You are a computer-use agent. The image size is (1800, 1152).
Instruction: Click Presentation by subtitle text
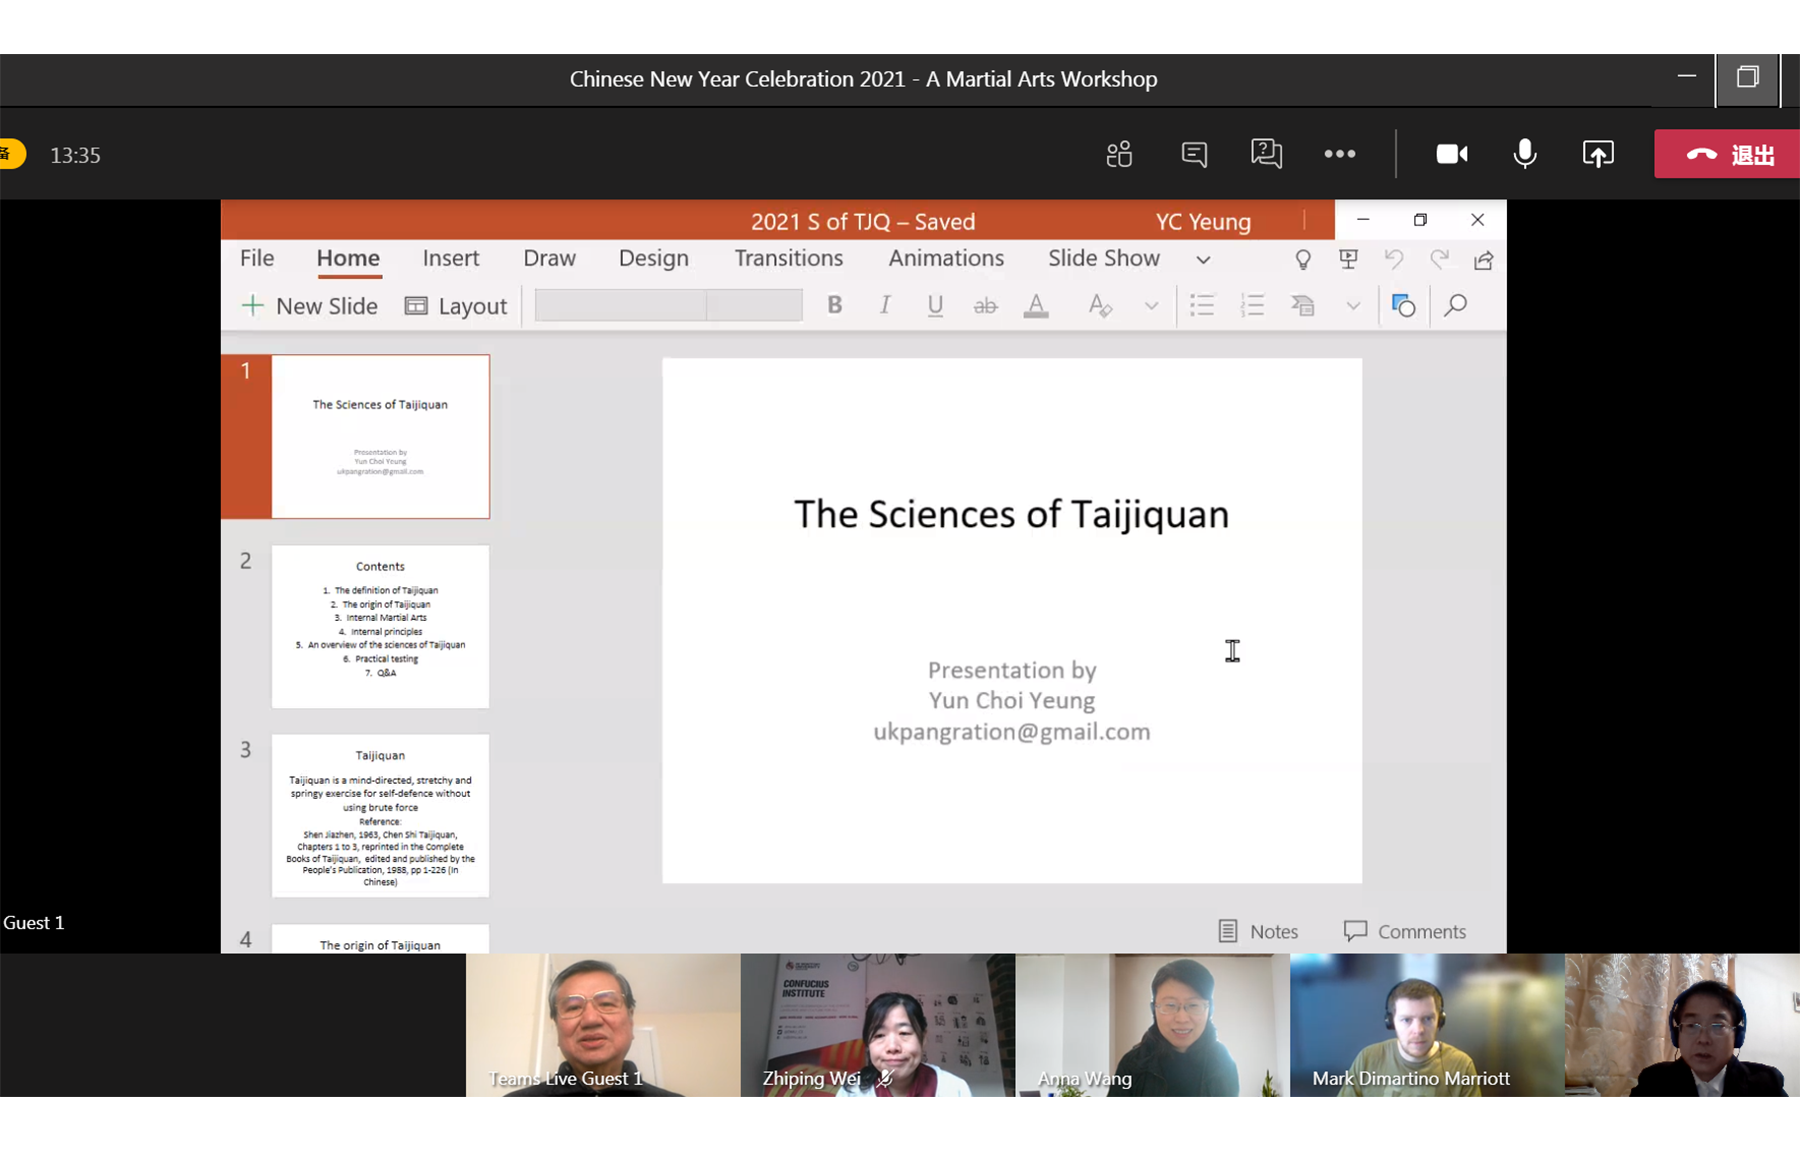1012,670
